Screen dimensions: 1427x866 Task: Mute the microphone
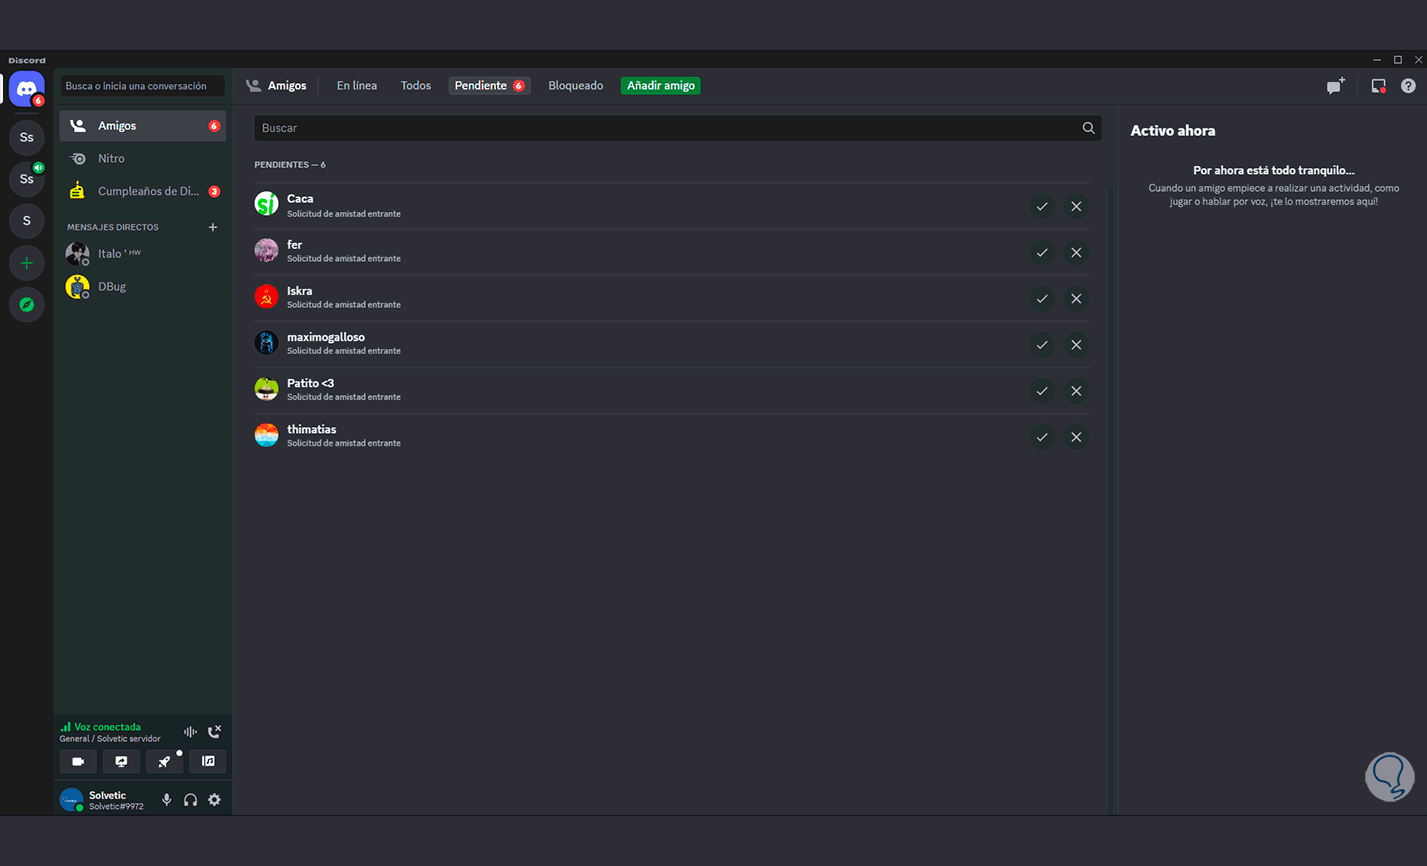pos(167,800)
